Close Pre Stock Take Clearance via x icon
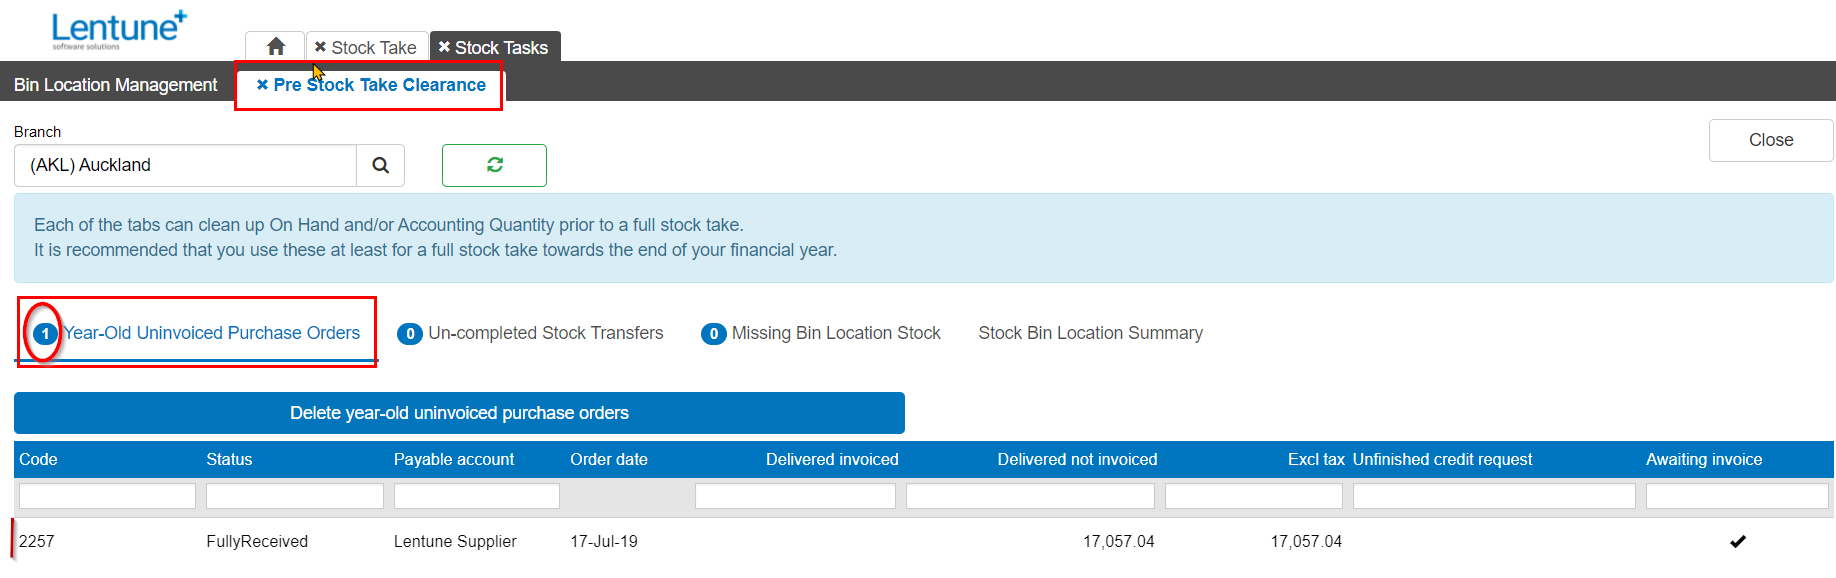Screen dimensions: 1836x578 262,85
